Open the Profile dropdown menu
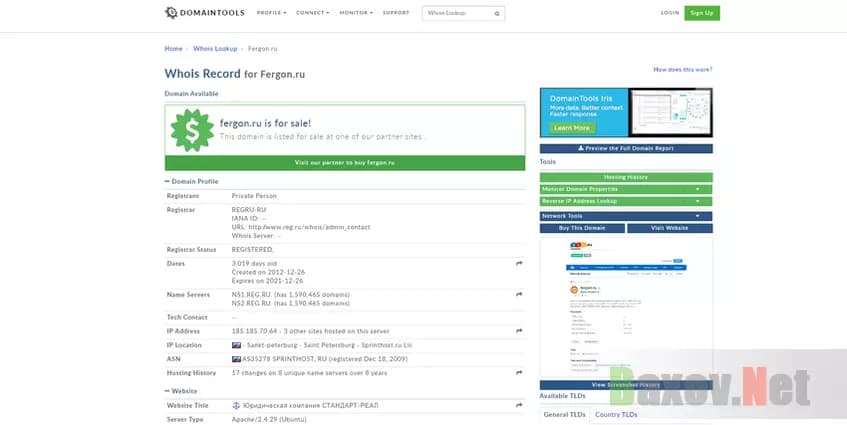 point(271,13)
